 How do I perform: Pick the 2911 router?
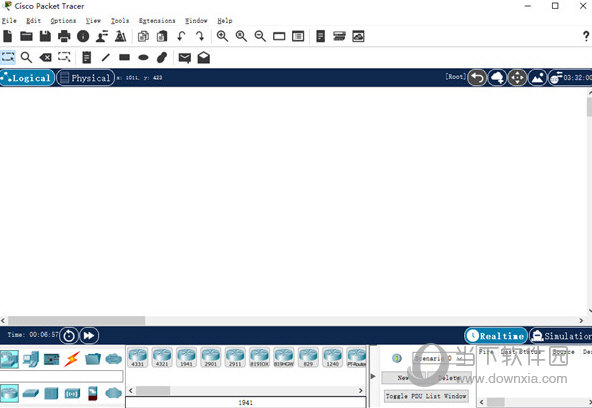pyautogui.click(x=235, y=357)
